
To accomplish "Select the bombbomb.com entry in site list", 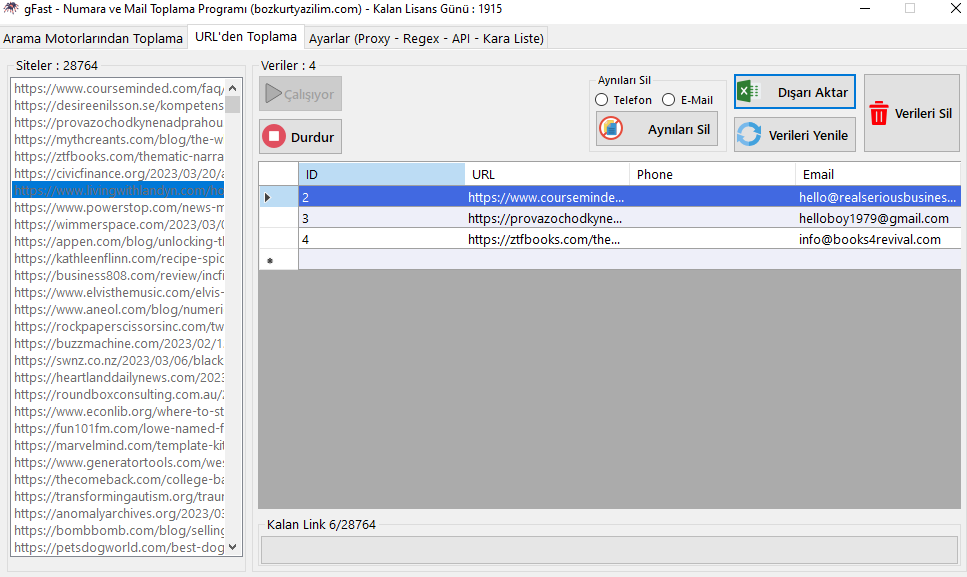I will [118, 531].
